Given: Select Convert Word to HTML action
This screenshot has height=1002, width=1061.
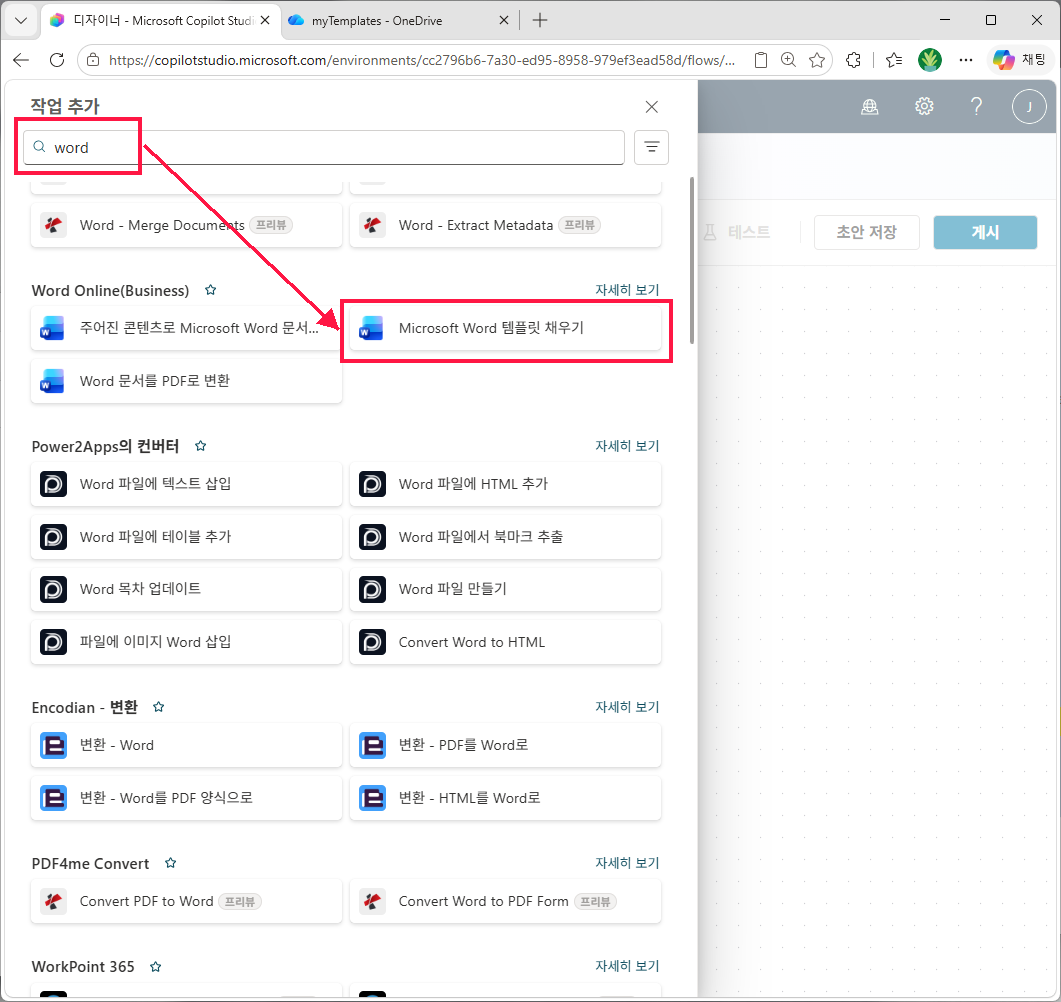Looking at the screenshot, I should click(x=505, y=642).
